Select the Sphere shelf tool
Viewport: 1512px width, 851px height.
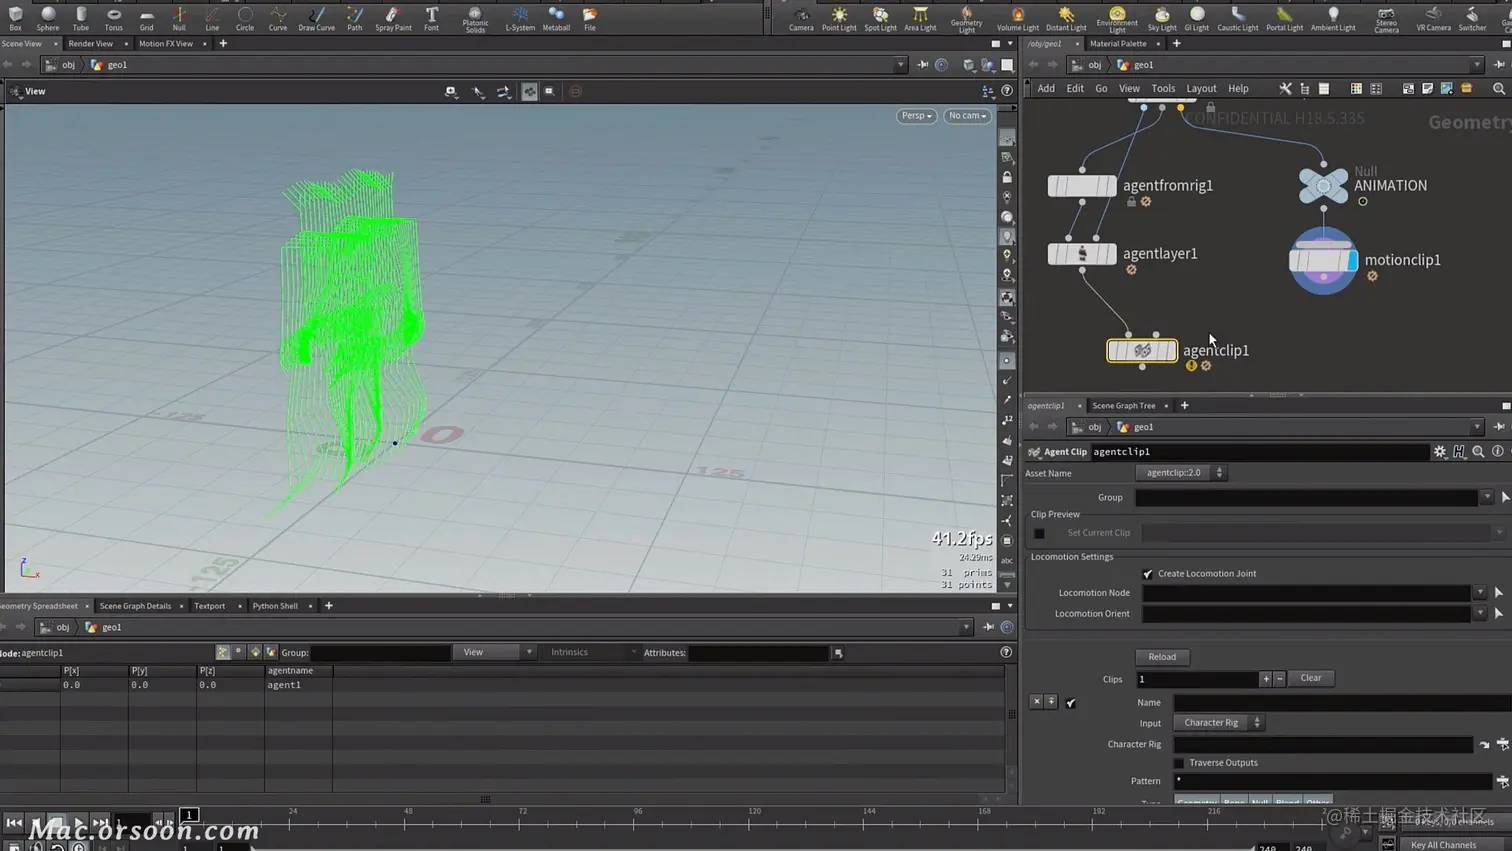[48, 18]
